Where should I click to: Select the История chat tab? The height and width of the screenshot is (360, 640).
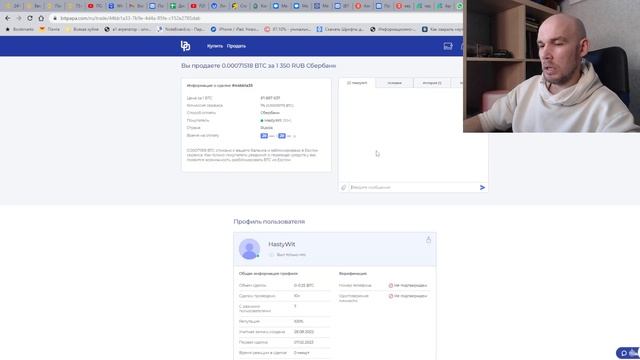click(x=432, y=83)
